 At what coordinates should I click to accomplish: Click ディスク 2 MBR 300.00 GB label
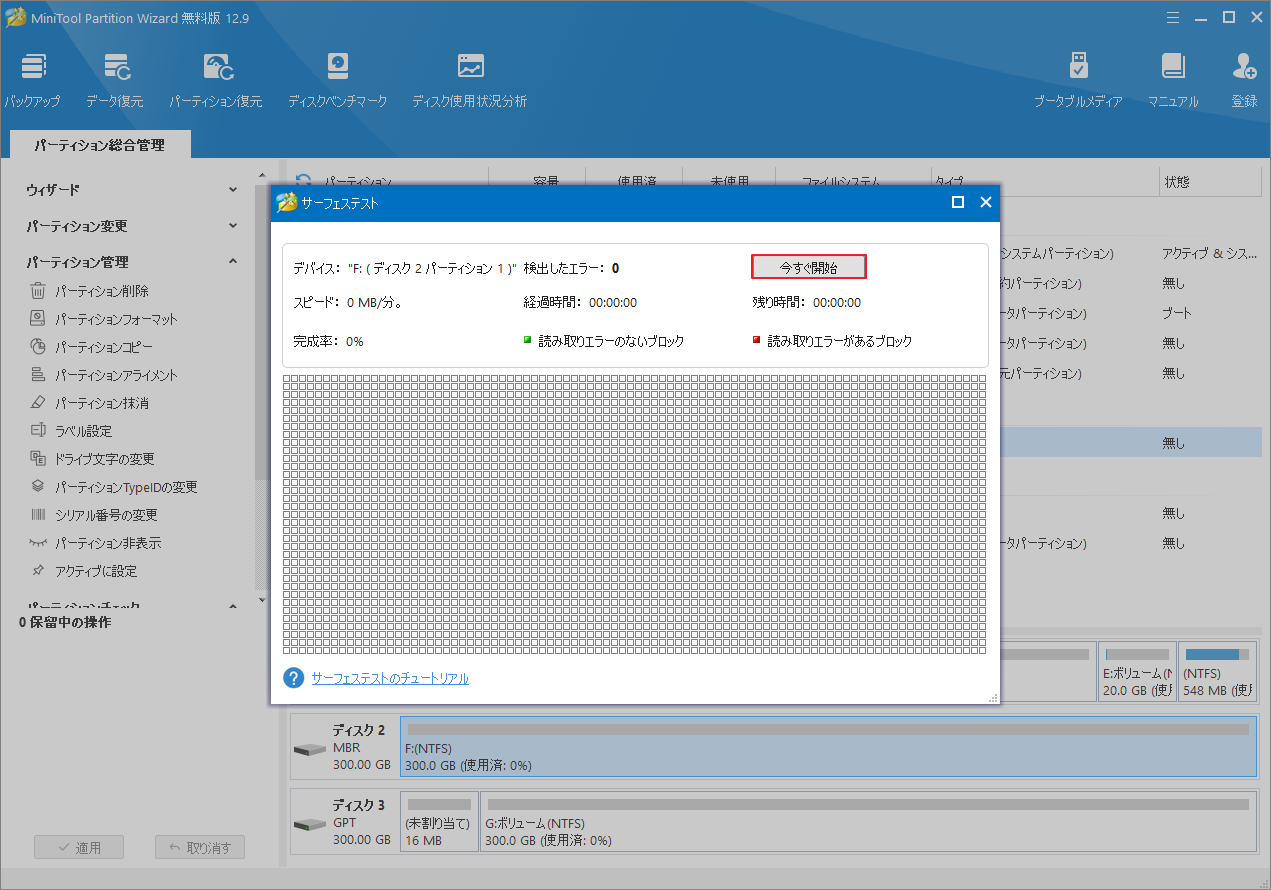[361, 747]
